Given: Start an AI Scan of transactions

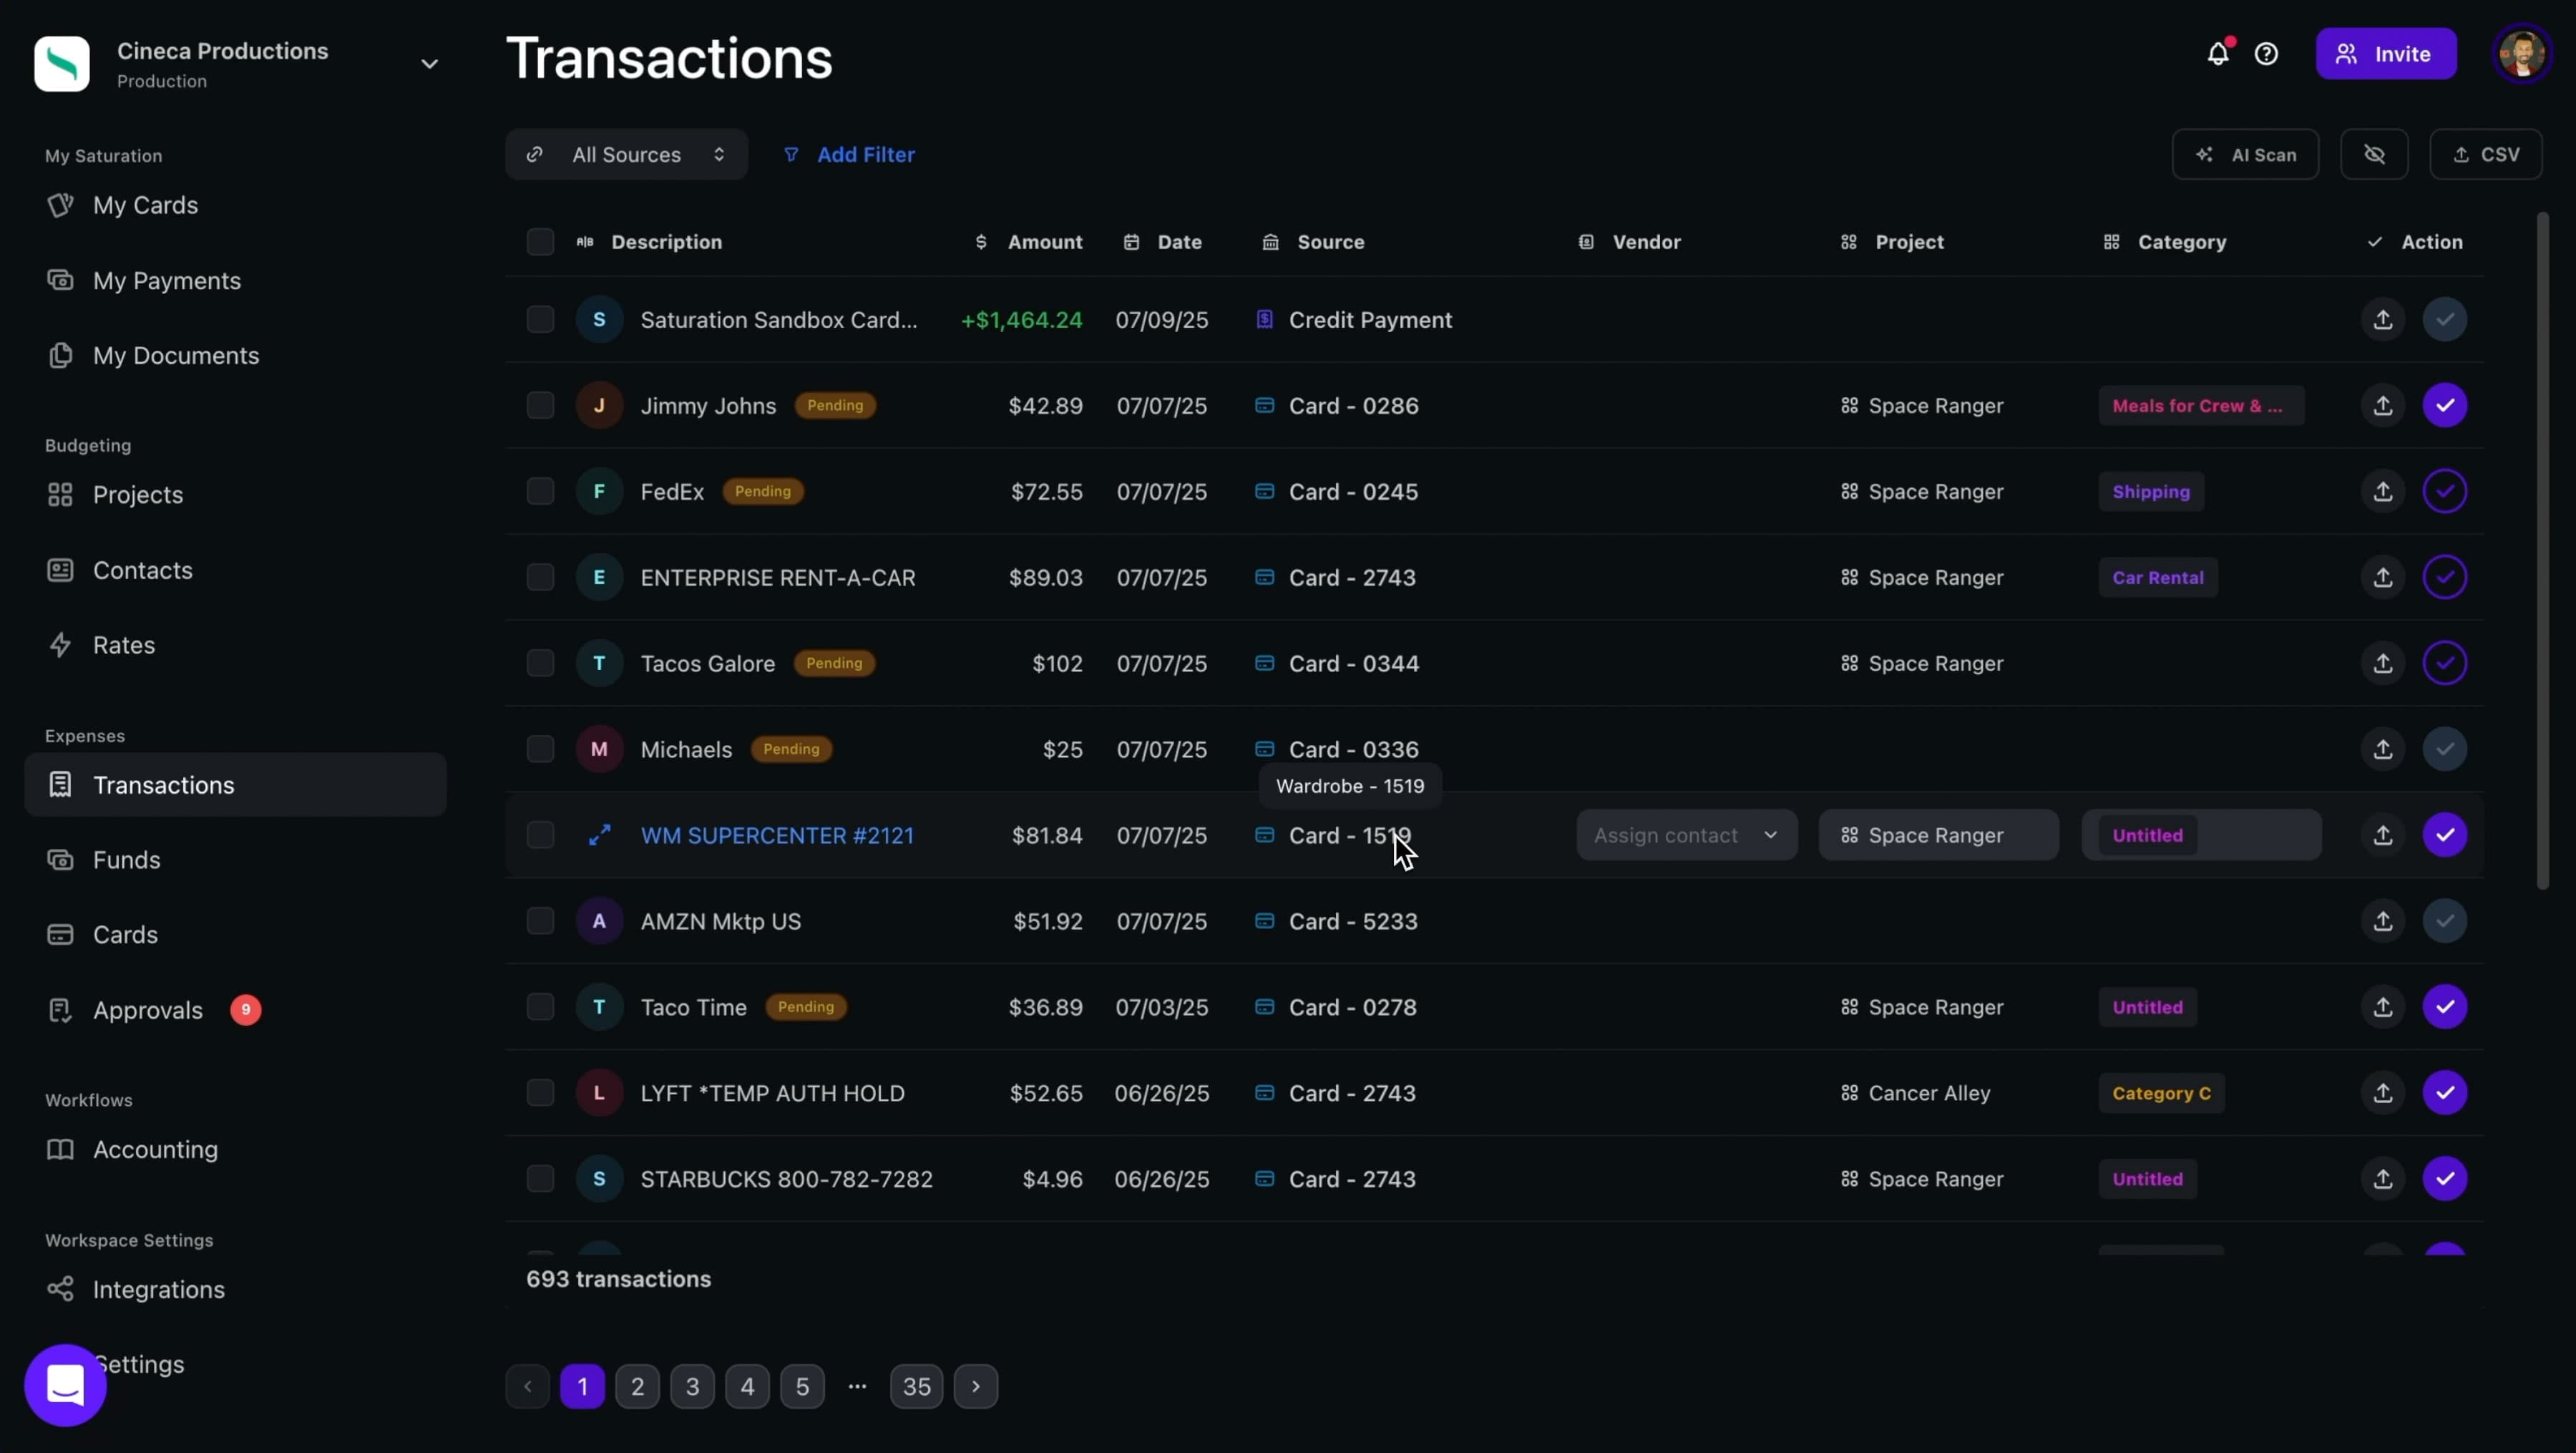Looking at the screenshot, I should (x=2245, y=154).
